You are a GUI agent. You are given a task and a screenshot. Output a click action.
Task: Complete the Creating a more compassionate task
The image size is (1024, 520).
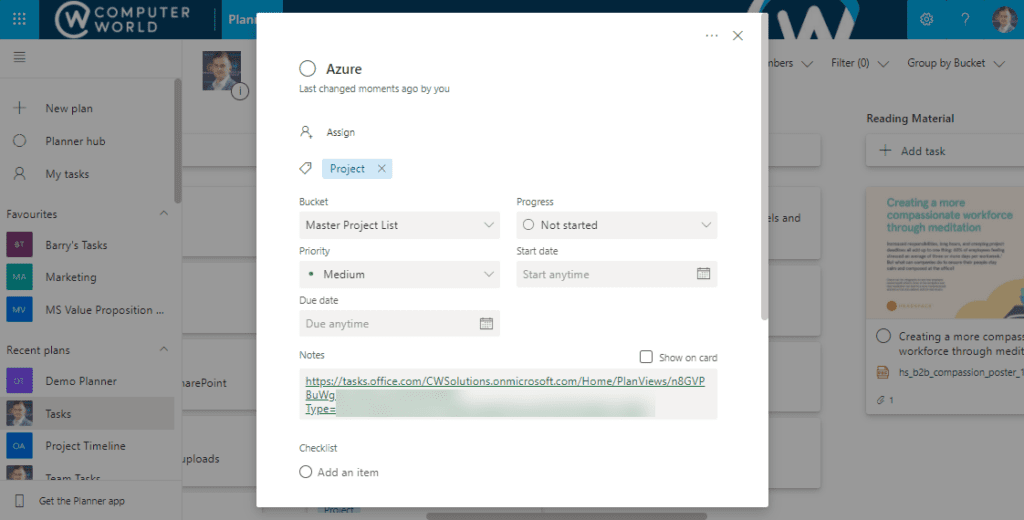(x=884, y=336)
